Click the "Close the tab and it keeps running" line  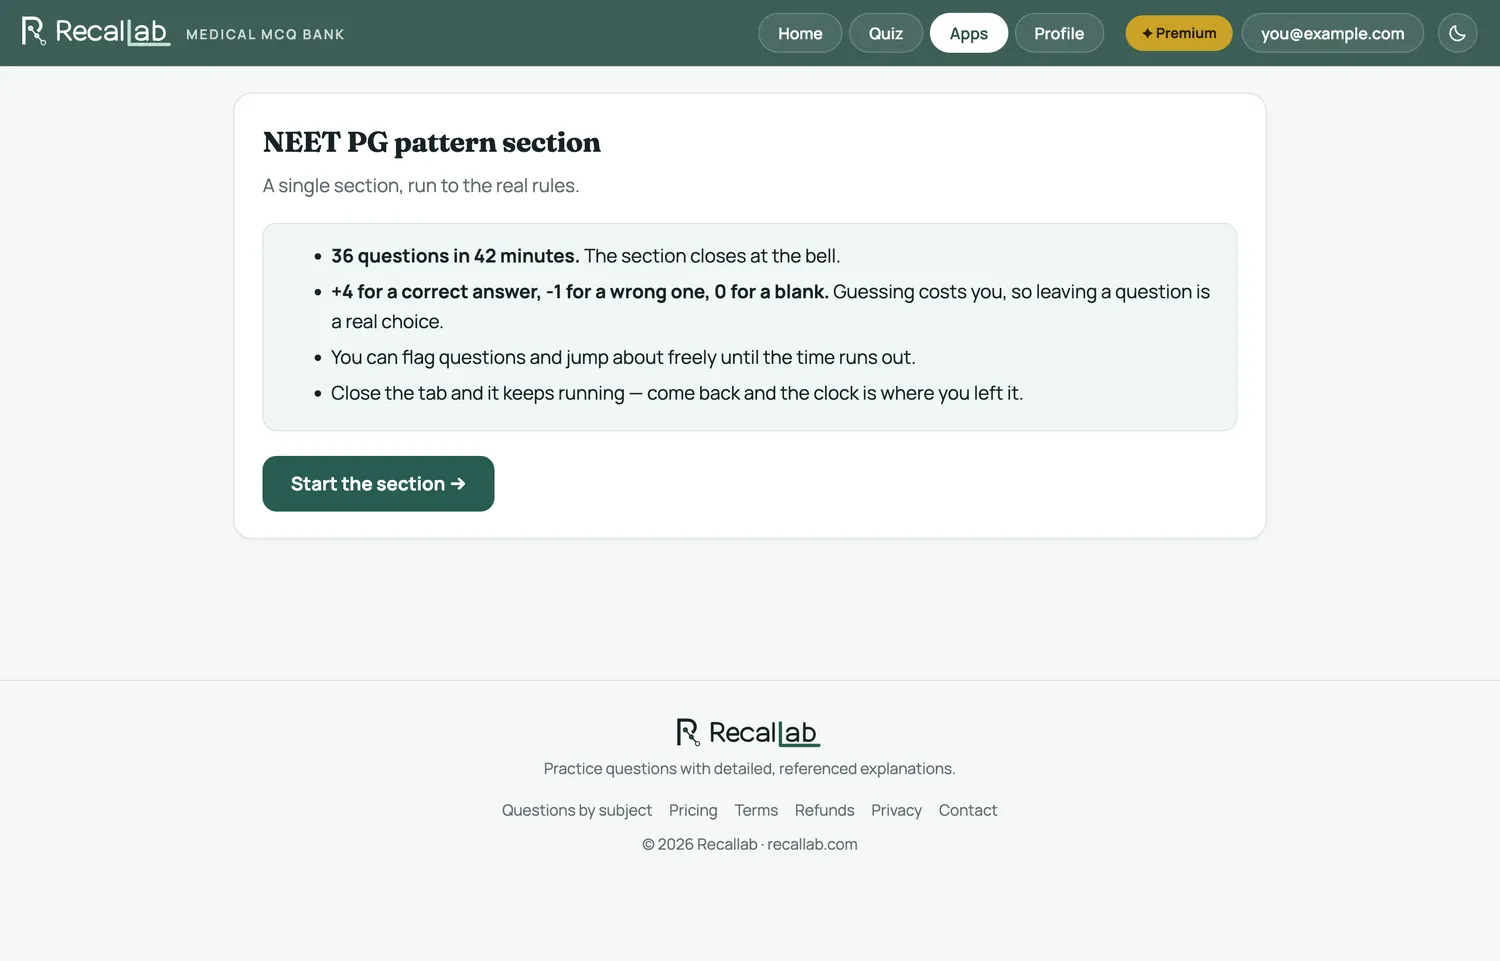[x=677, y=394]
